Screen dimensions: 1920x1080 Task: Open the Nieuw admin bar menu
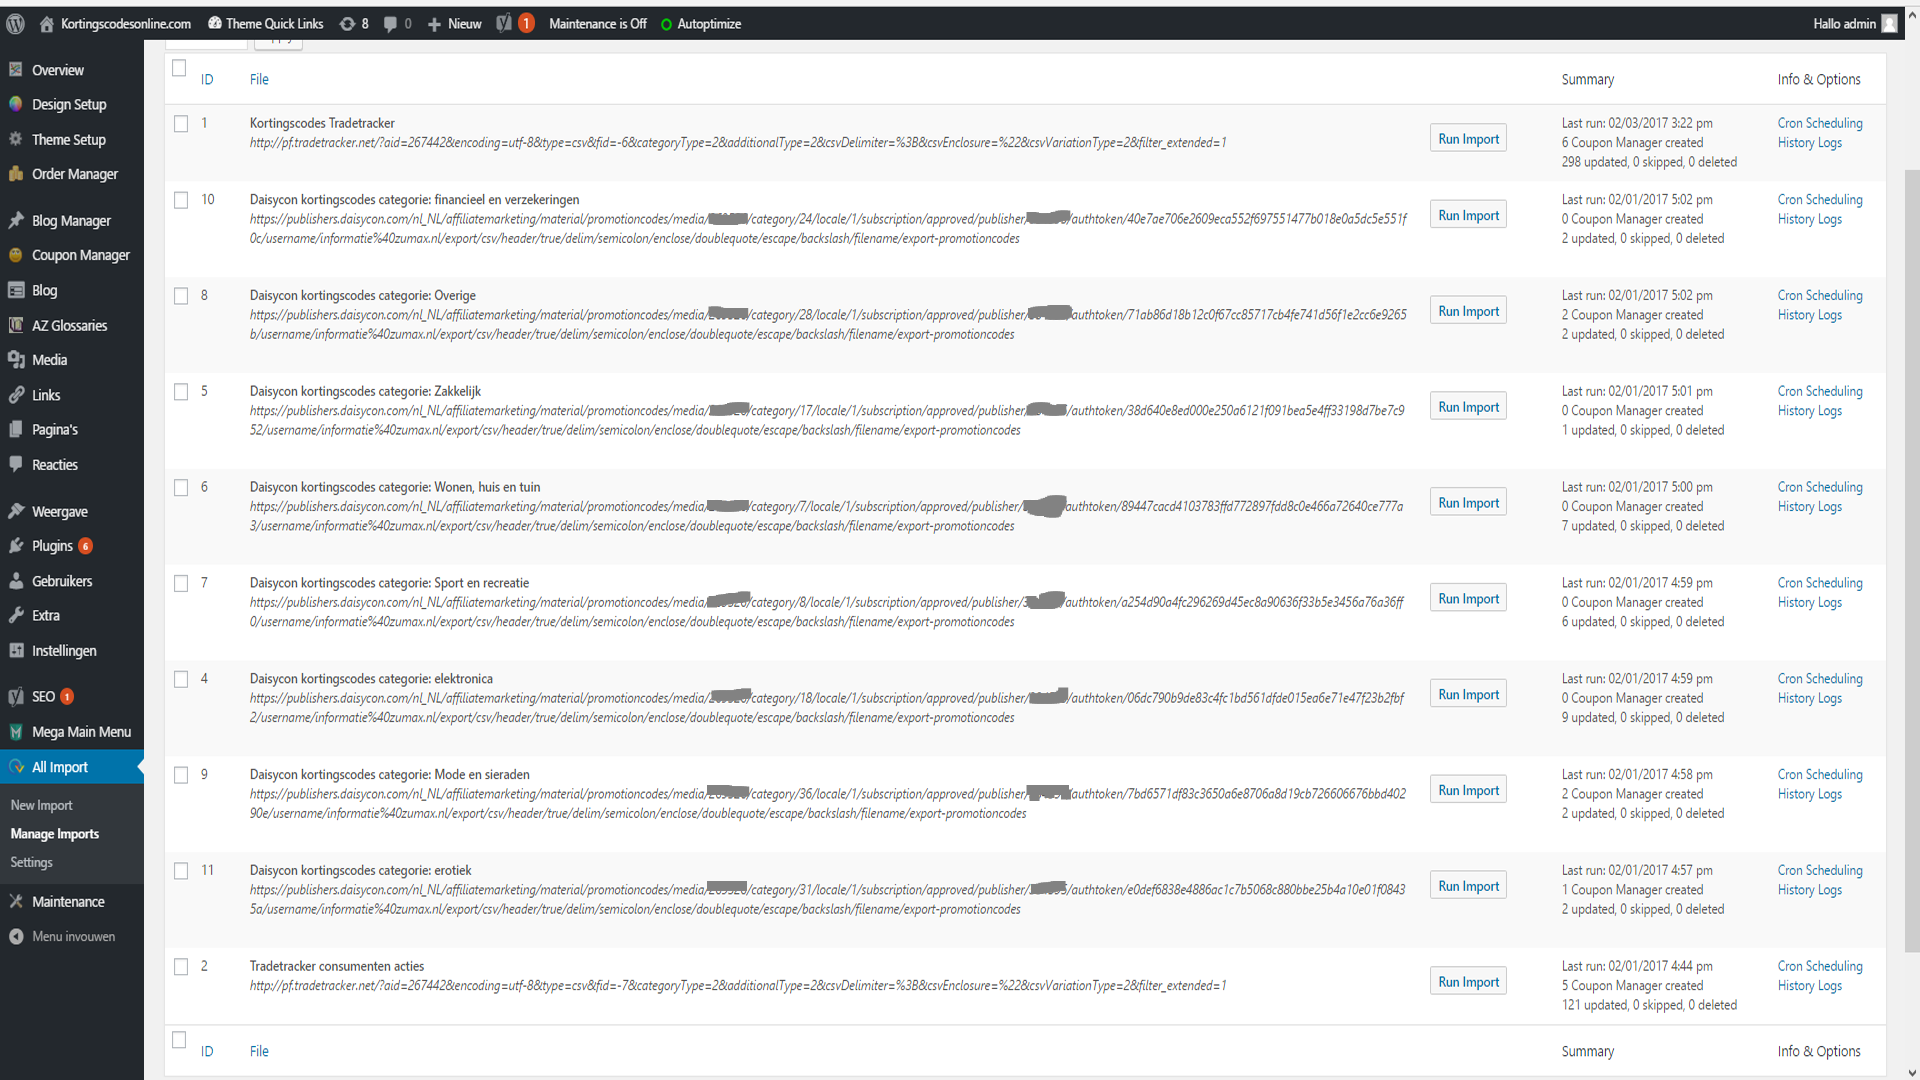pyautogui.click(x=454, y=24)
